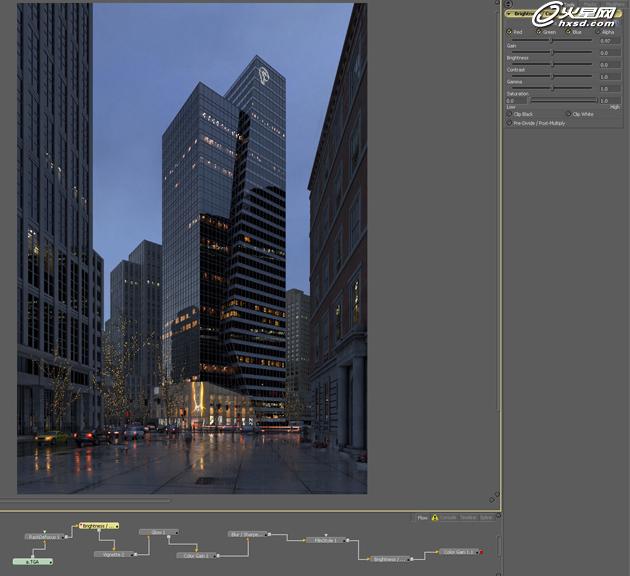This screenshot has width=630, height=576.
Task: Select the Glow 1 node
Action: pyautogui.click(x=158, y=532)
